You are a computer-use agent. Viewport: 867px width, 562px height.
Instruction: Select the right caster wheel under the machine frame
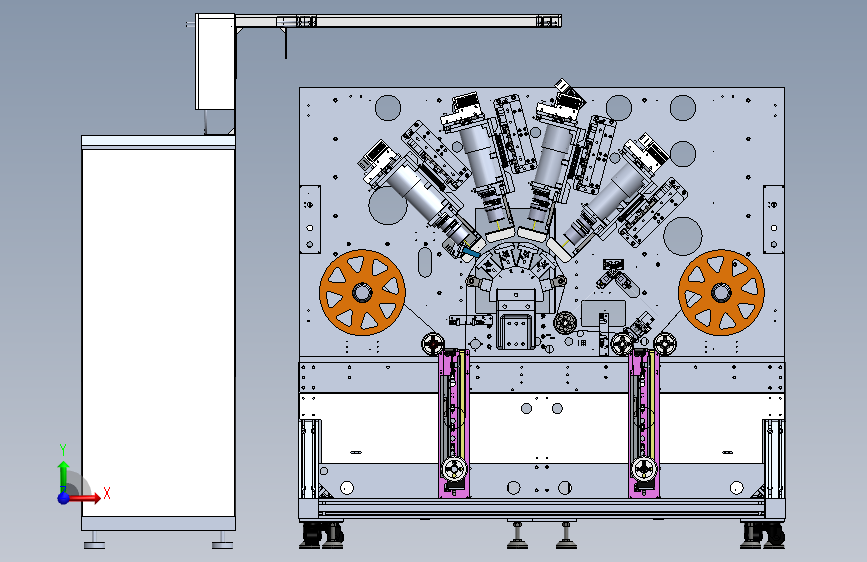tap(773, 535)
